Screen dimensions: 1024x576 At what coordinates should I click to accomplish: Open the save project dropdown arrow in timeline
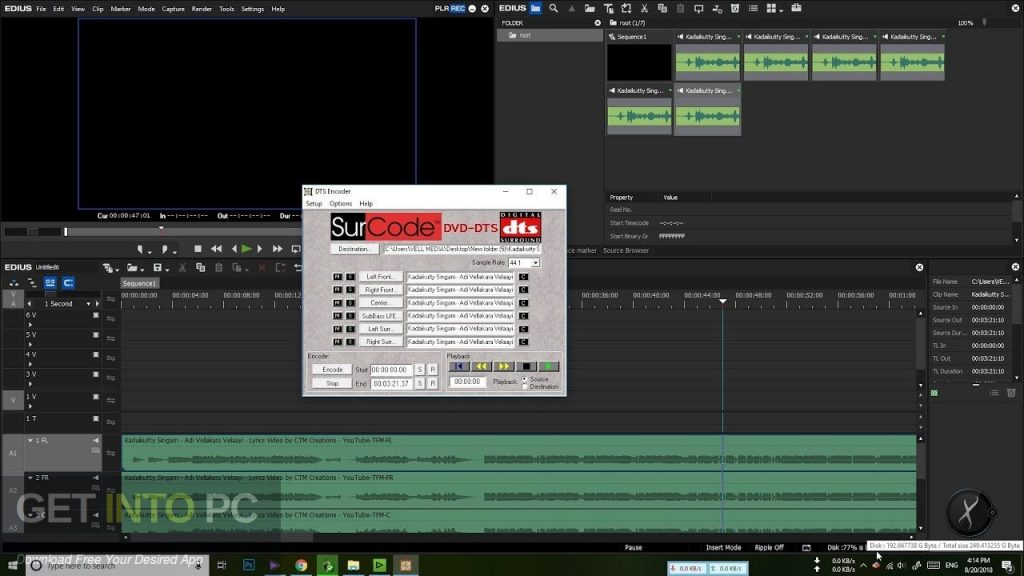[167, 269]
